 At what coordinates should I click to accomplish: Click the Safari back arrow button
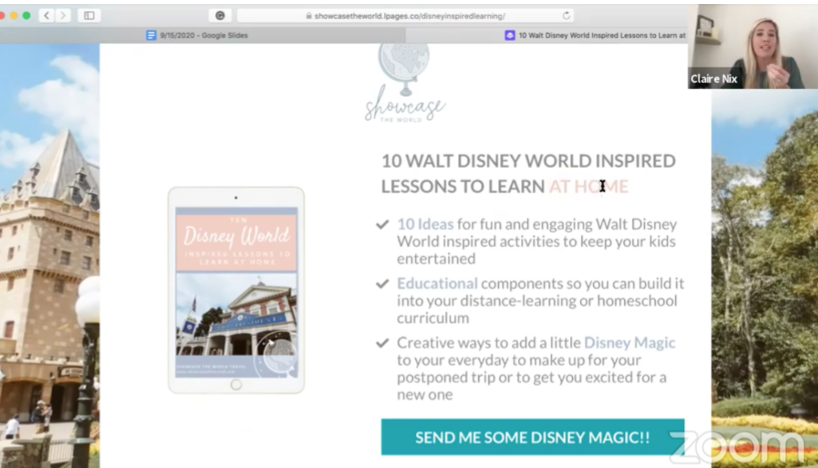(x=46, y=16)
